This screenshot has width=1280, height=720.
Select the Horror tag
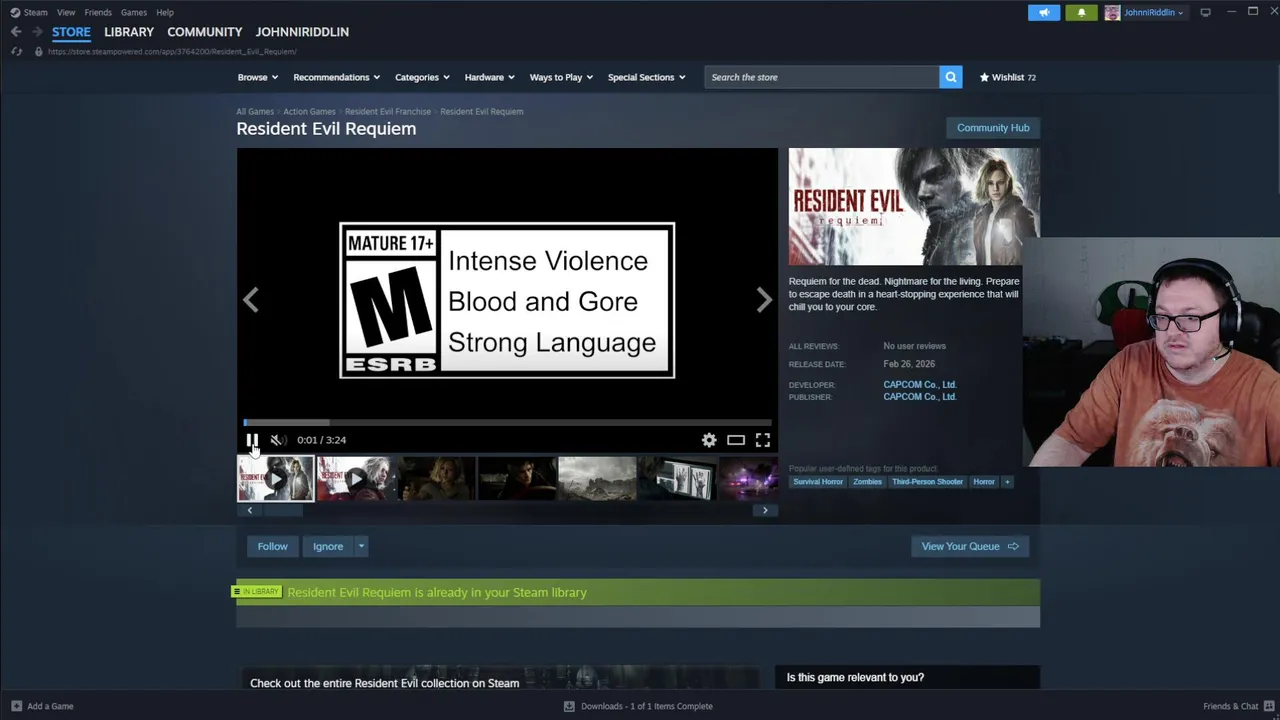(x=984, y=482)
